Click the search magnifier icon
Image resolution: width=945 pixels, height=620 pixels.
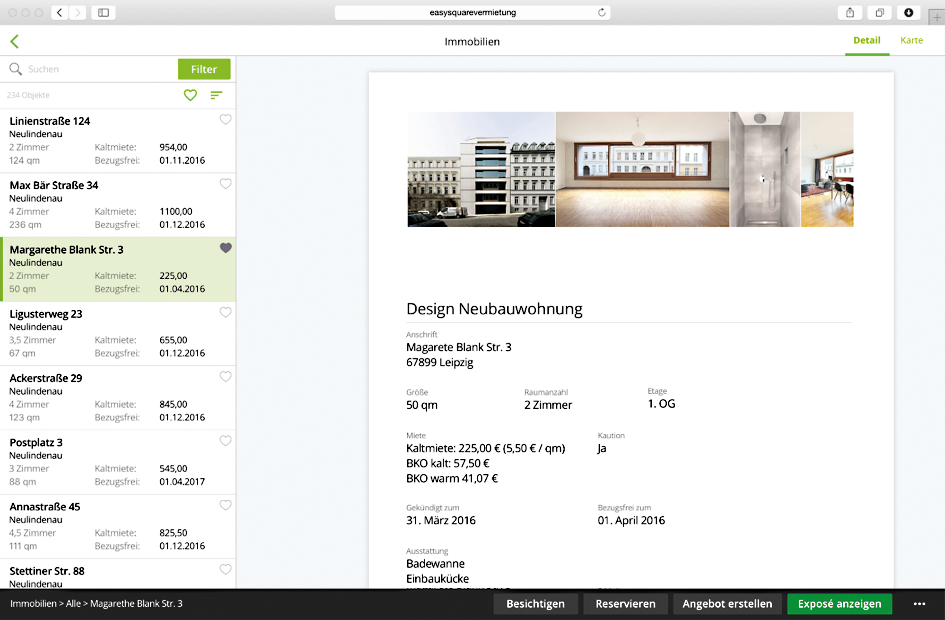(x=16, y=69)
